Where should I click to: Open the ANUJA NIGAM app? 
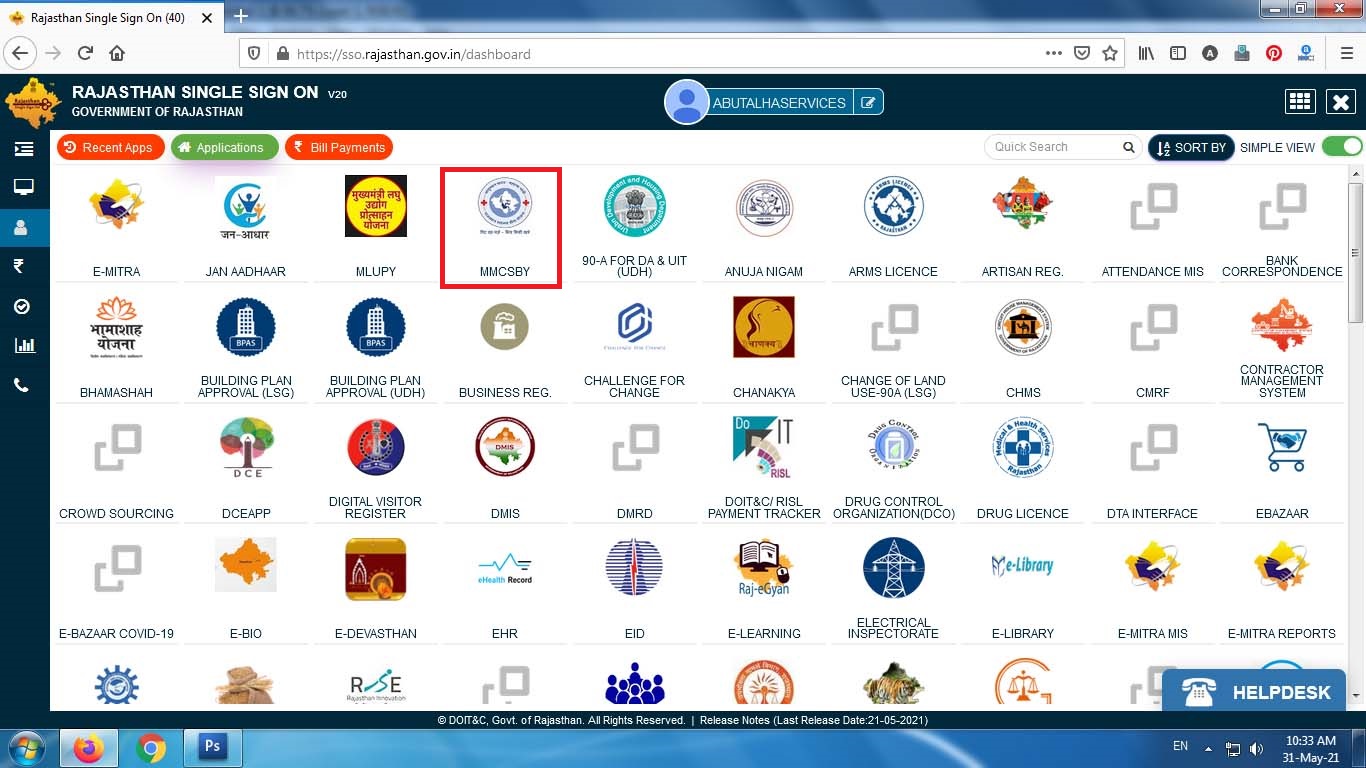click(764, 208)
